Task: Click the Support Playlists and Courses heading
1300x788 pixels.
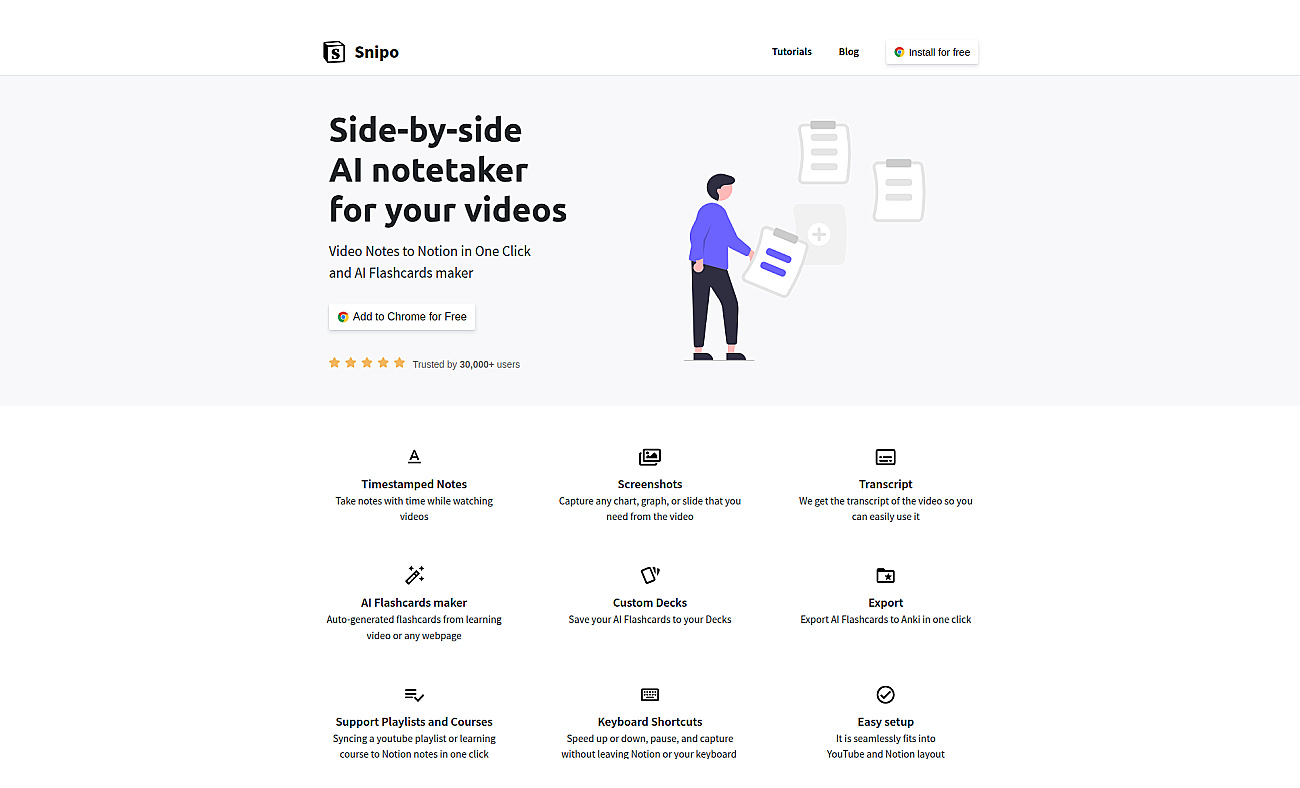Action: (x=414, y=722)
